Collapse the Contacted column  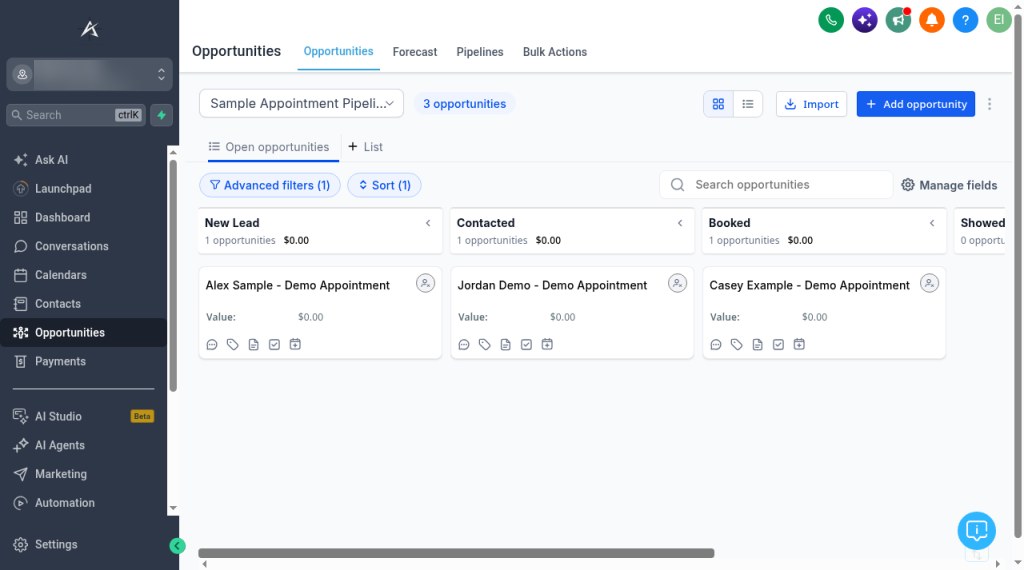coord(680,223)
